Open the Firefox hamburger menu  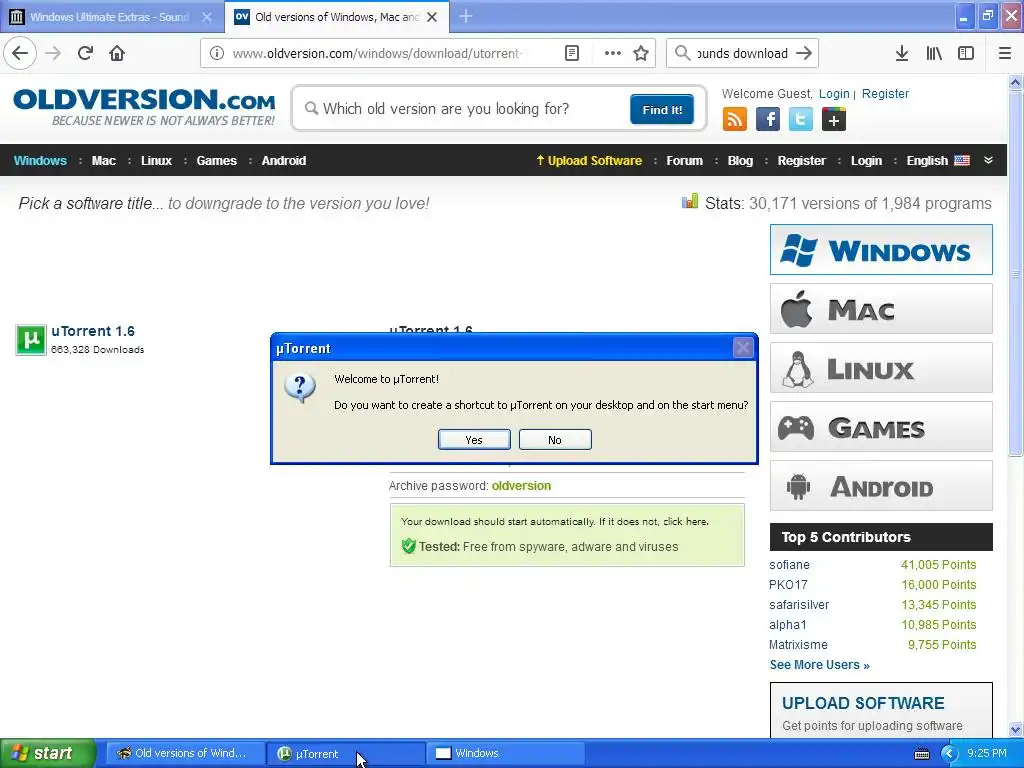click(1005, 53)
